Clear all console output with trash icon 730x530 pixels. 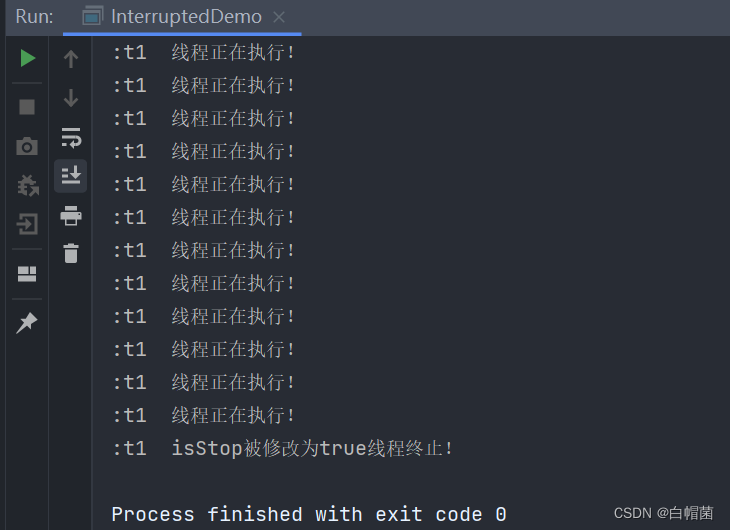point(71,253)
